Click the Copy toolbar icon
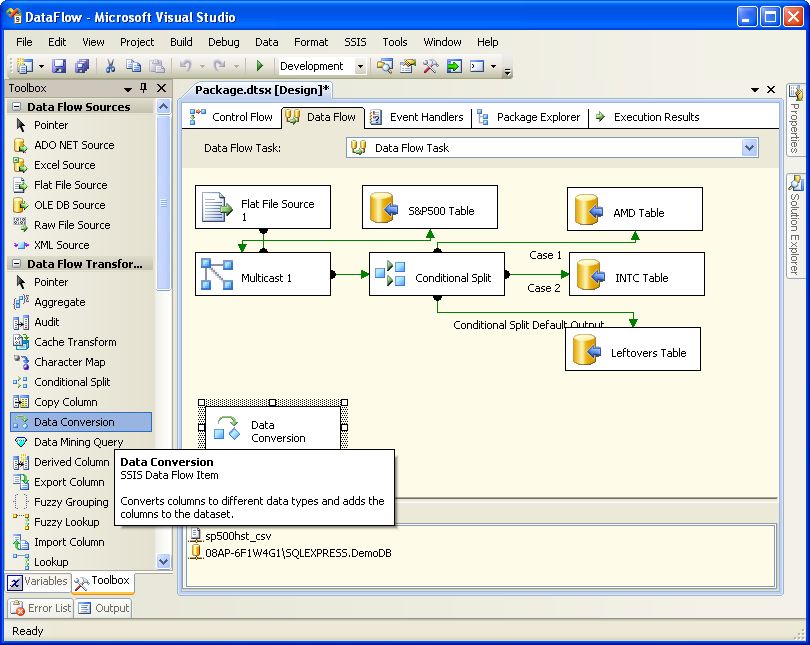This screenshot has height=645, width=810. point(133,66)
